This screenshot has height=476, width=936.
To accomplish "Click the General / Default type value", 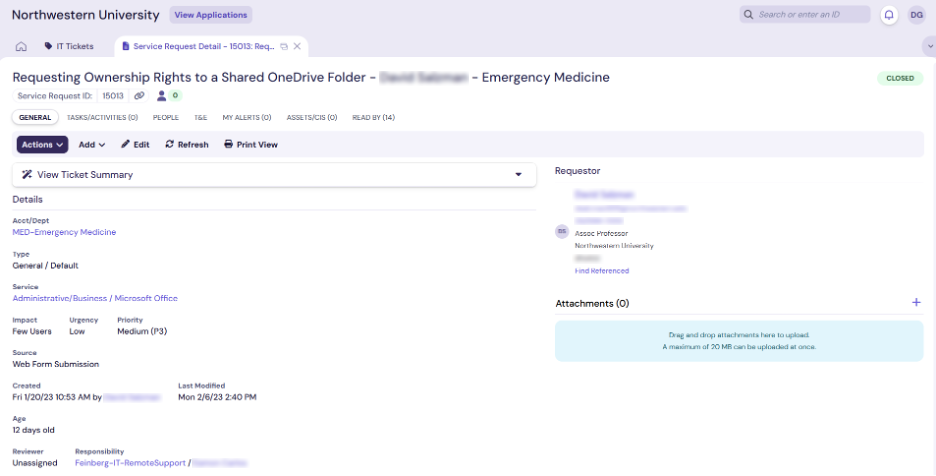I will coord(45,266).
